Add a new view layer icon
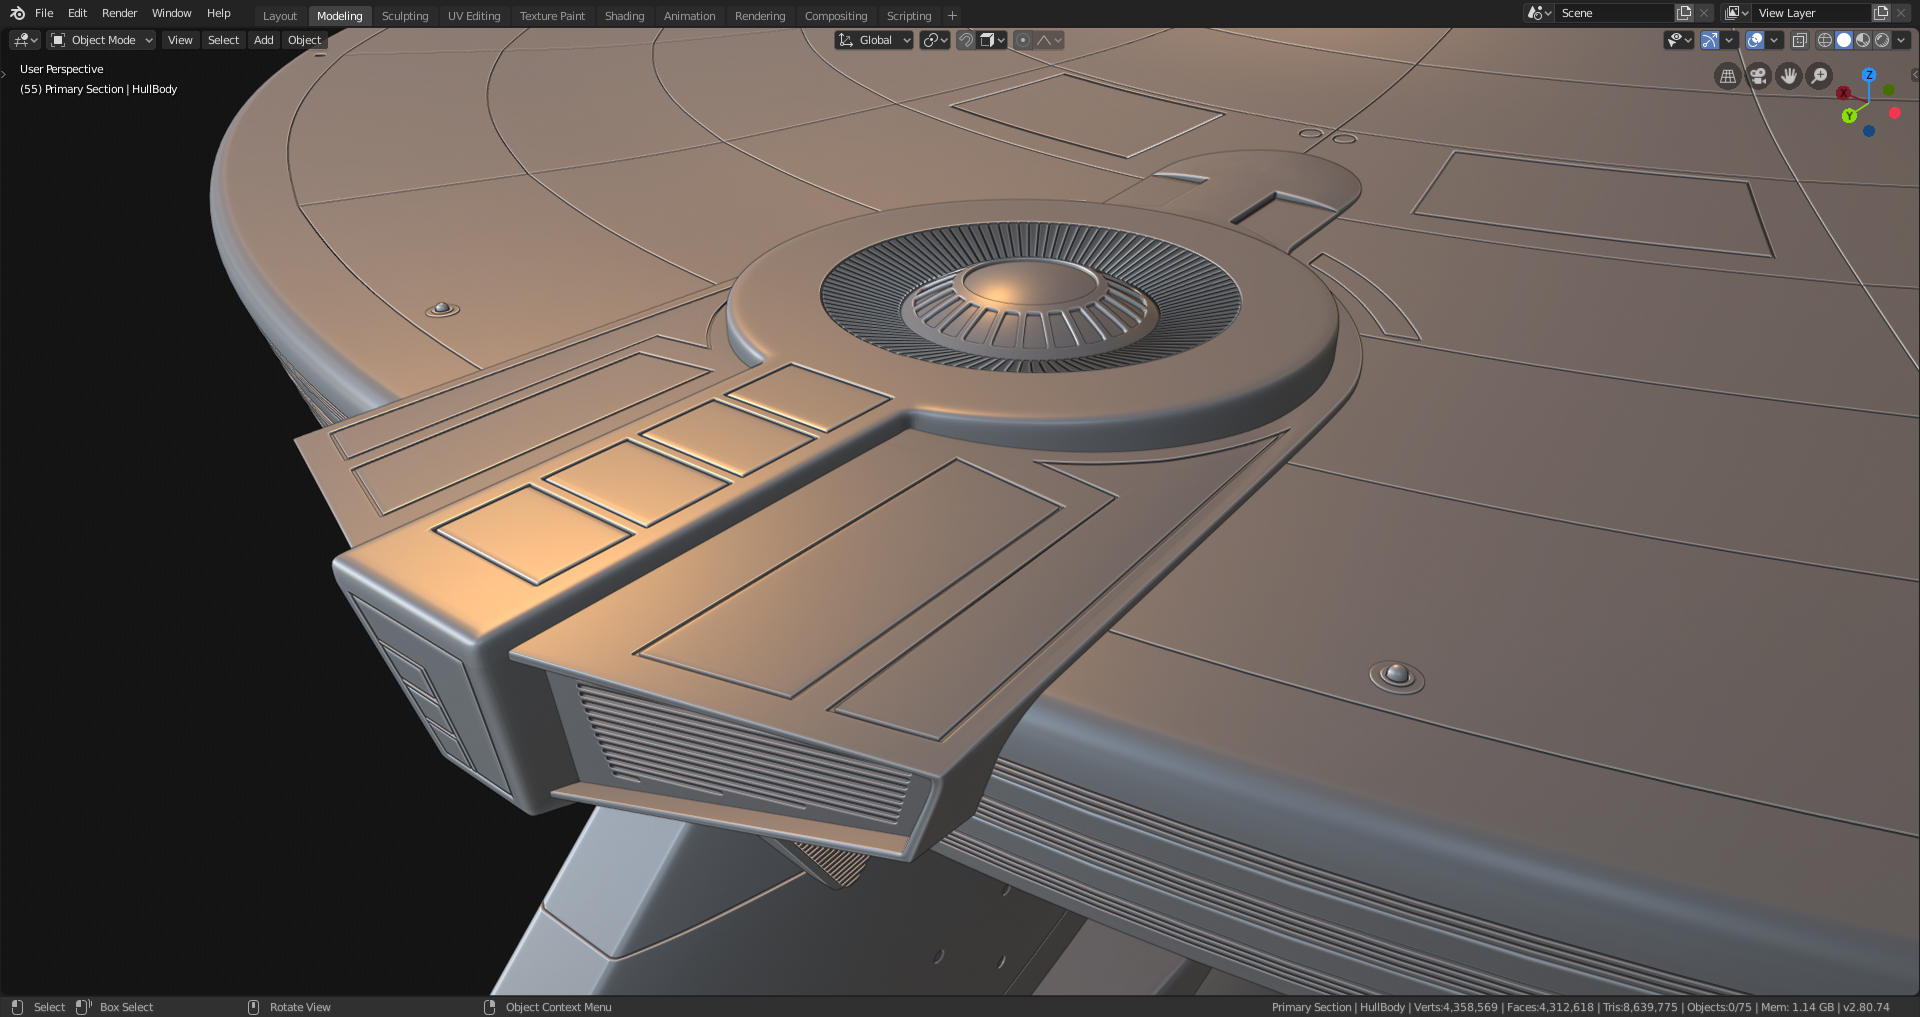 point(1881,13)
